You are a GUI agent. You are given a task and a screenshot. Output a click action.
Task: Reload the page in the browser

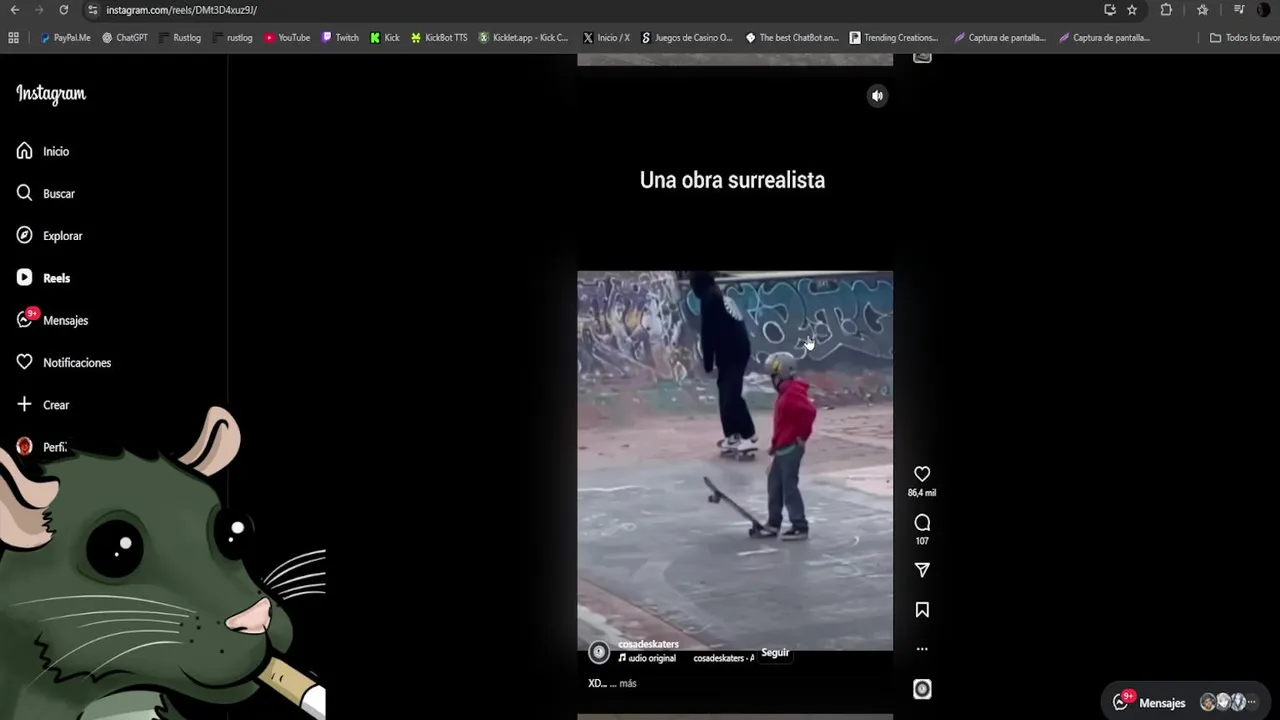point(63,10)
